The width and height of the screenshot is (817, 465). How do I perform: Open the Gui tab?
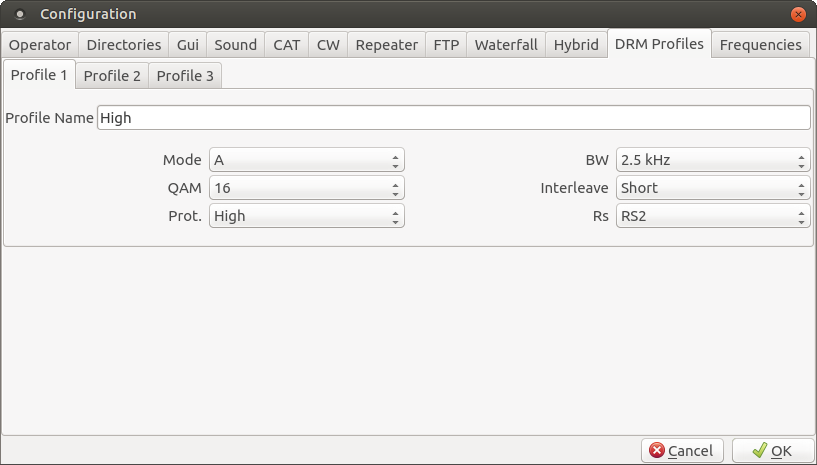[188, 45]
